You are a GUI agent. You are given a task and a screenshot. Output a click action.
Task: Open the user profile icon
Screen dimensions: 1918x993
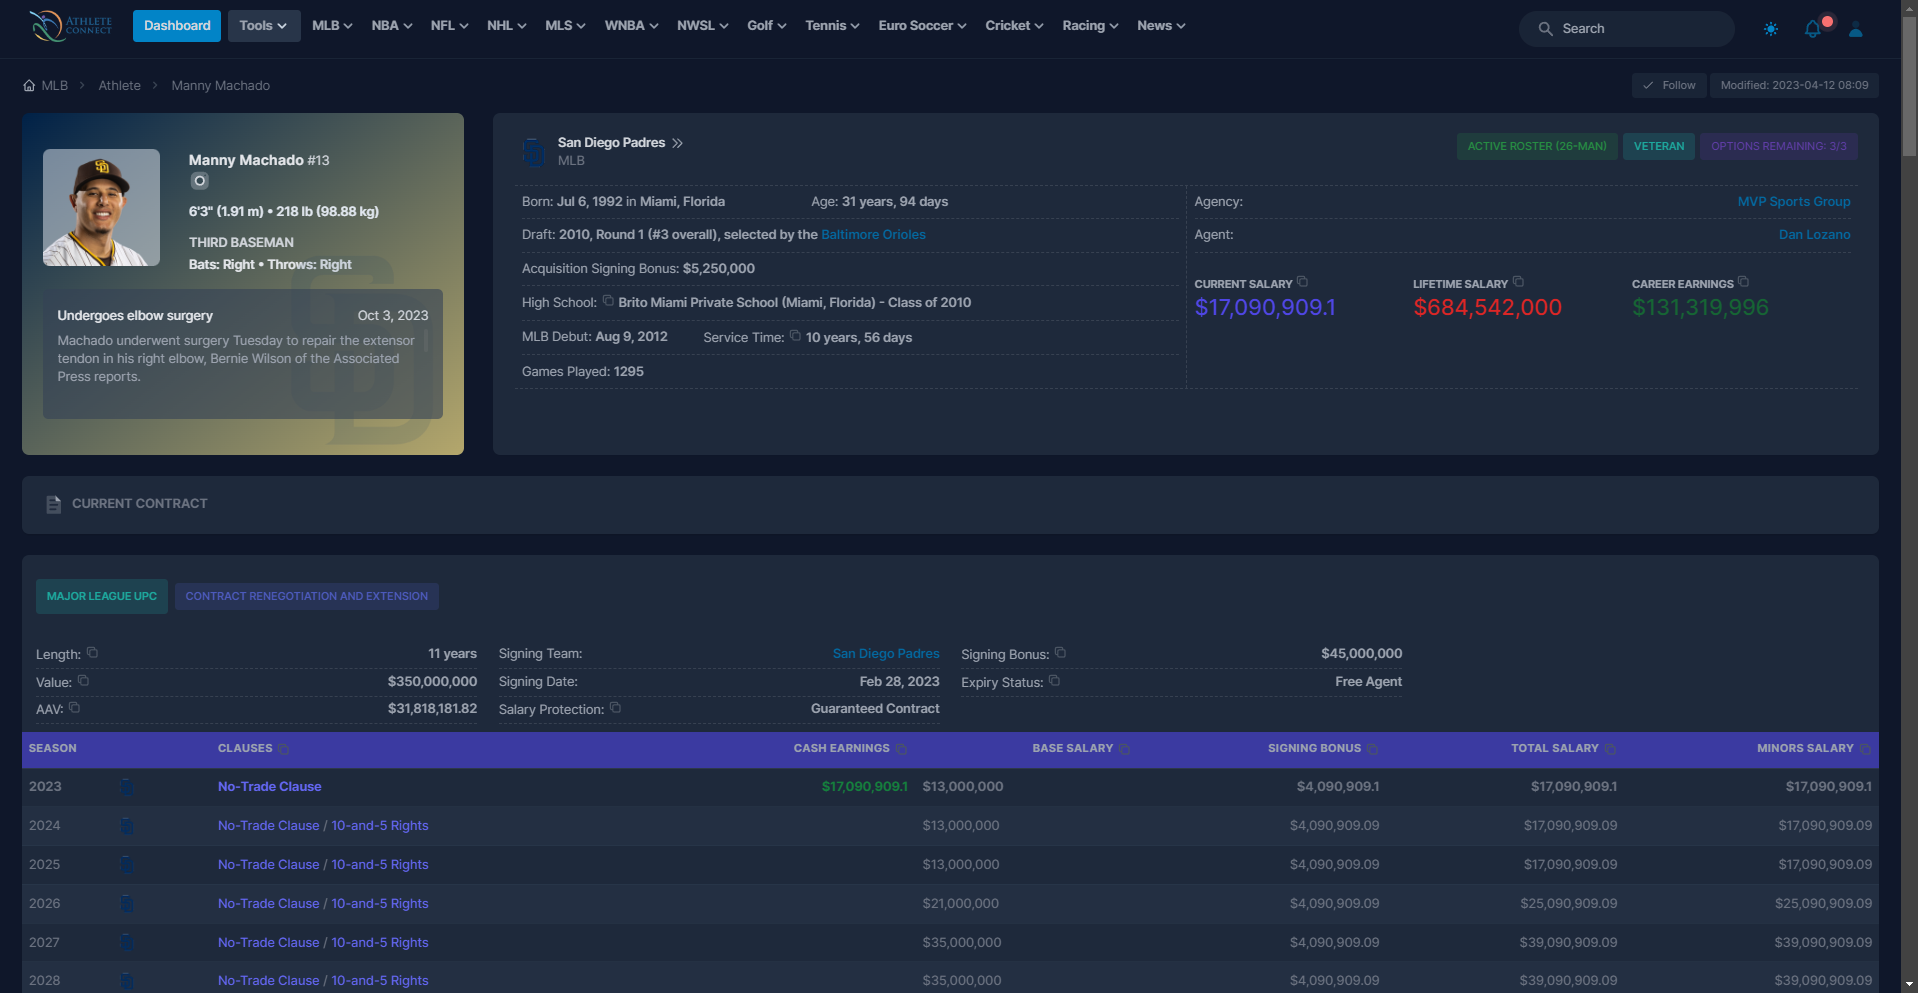pyautogui.click(x=1856, y=29)
